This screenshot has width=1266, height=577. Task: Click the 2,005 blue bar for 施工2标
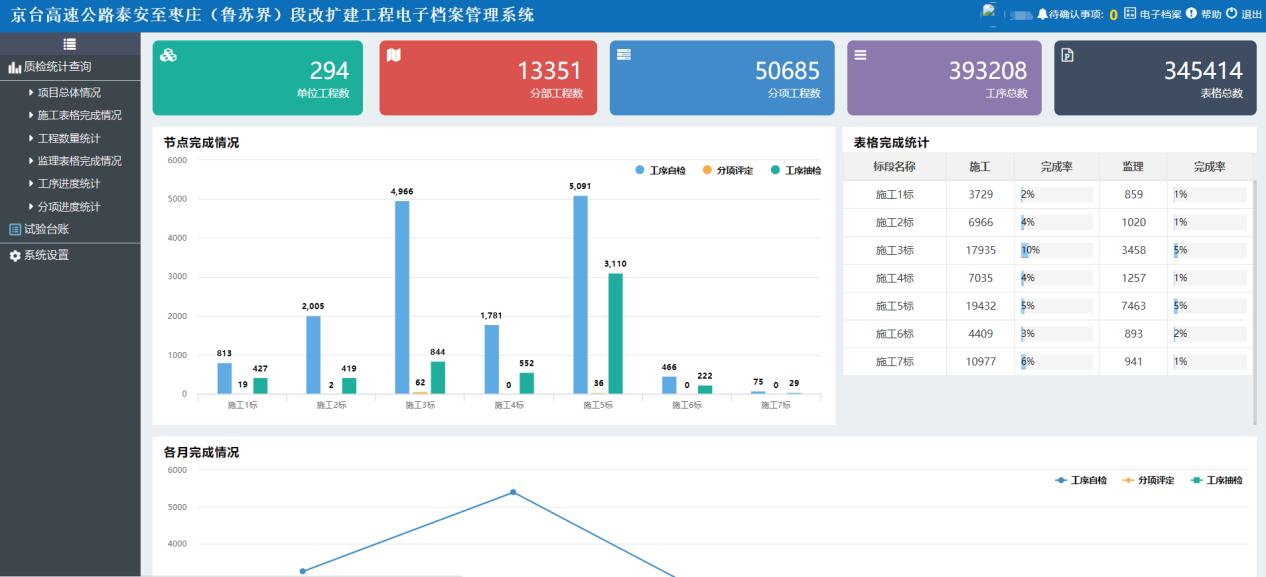[x=313, y=355]
